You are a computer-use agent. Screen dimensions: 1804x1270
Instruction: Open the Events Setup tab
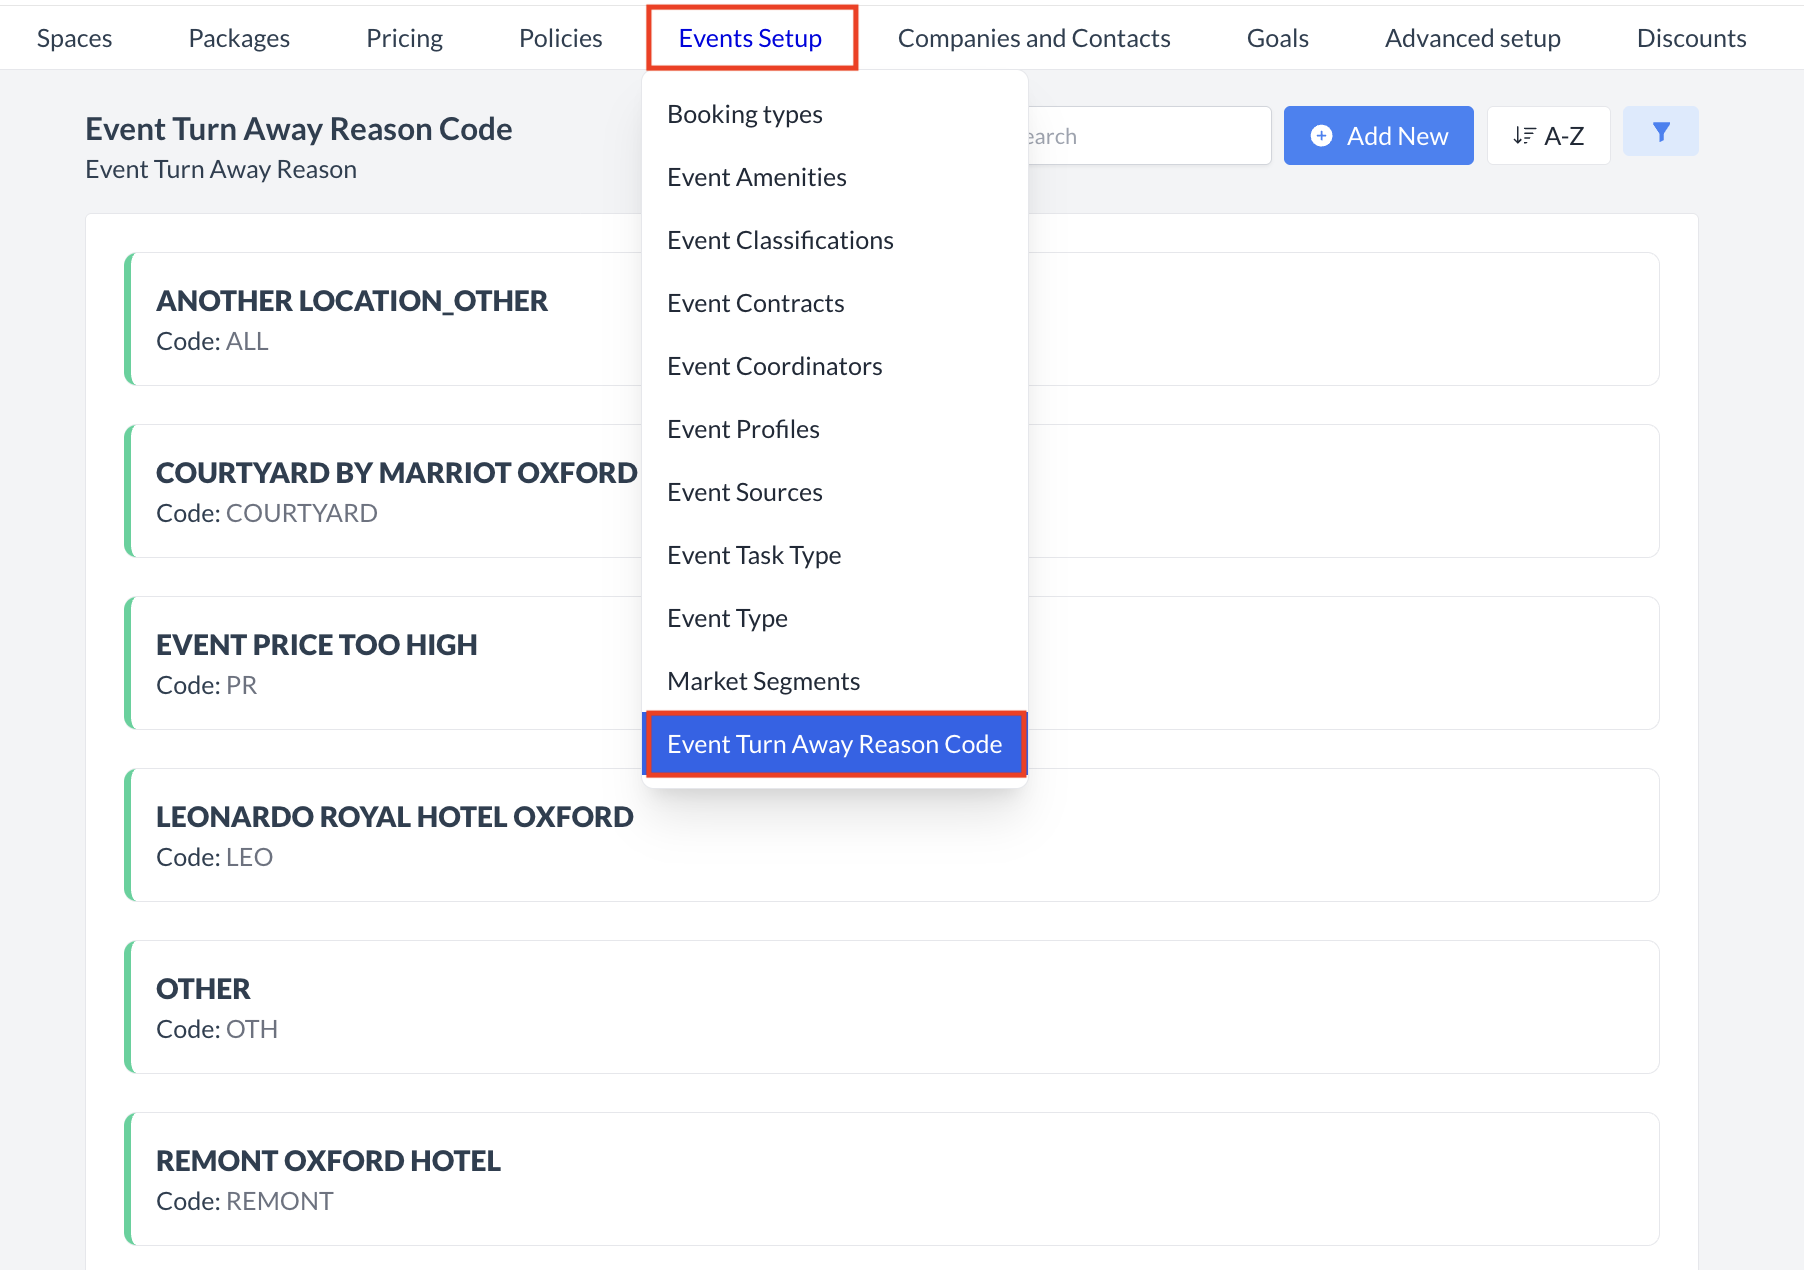pos(750,38)
